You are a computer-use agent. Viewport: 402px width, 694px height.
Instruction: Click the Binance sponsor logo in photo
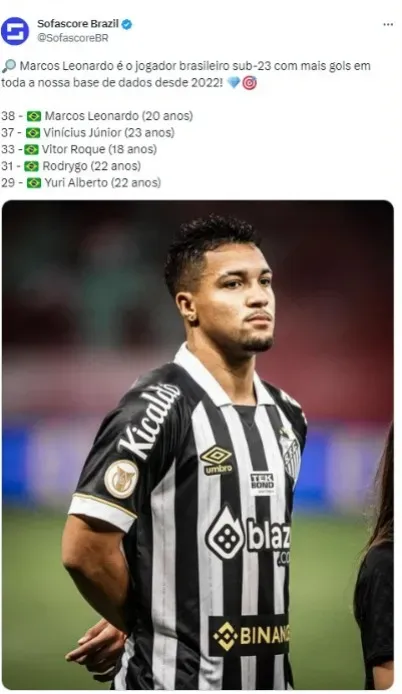tap(249, 636)
